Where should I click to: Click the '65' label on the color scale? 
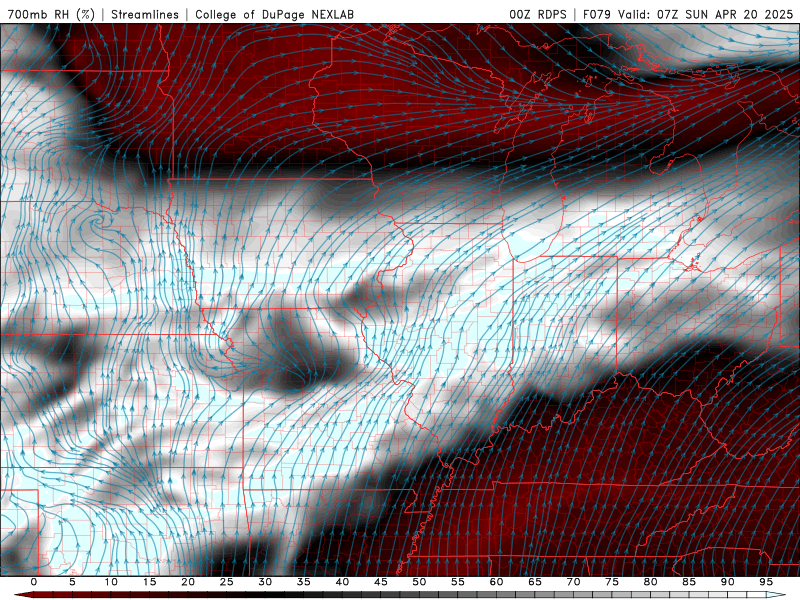point(535,582)
